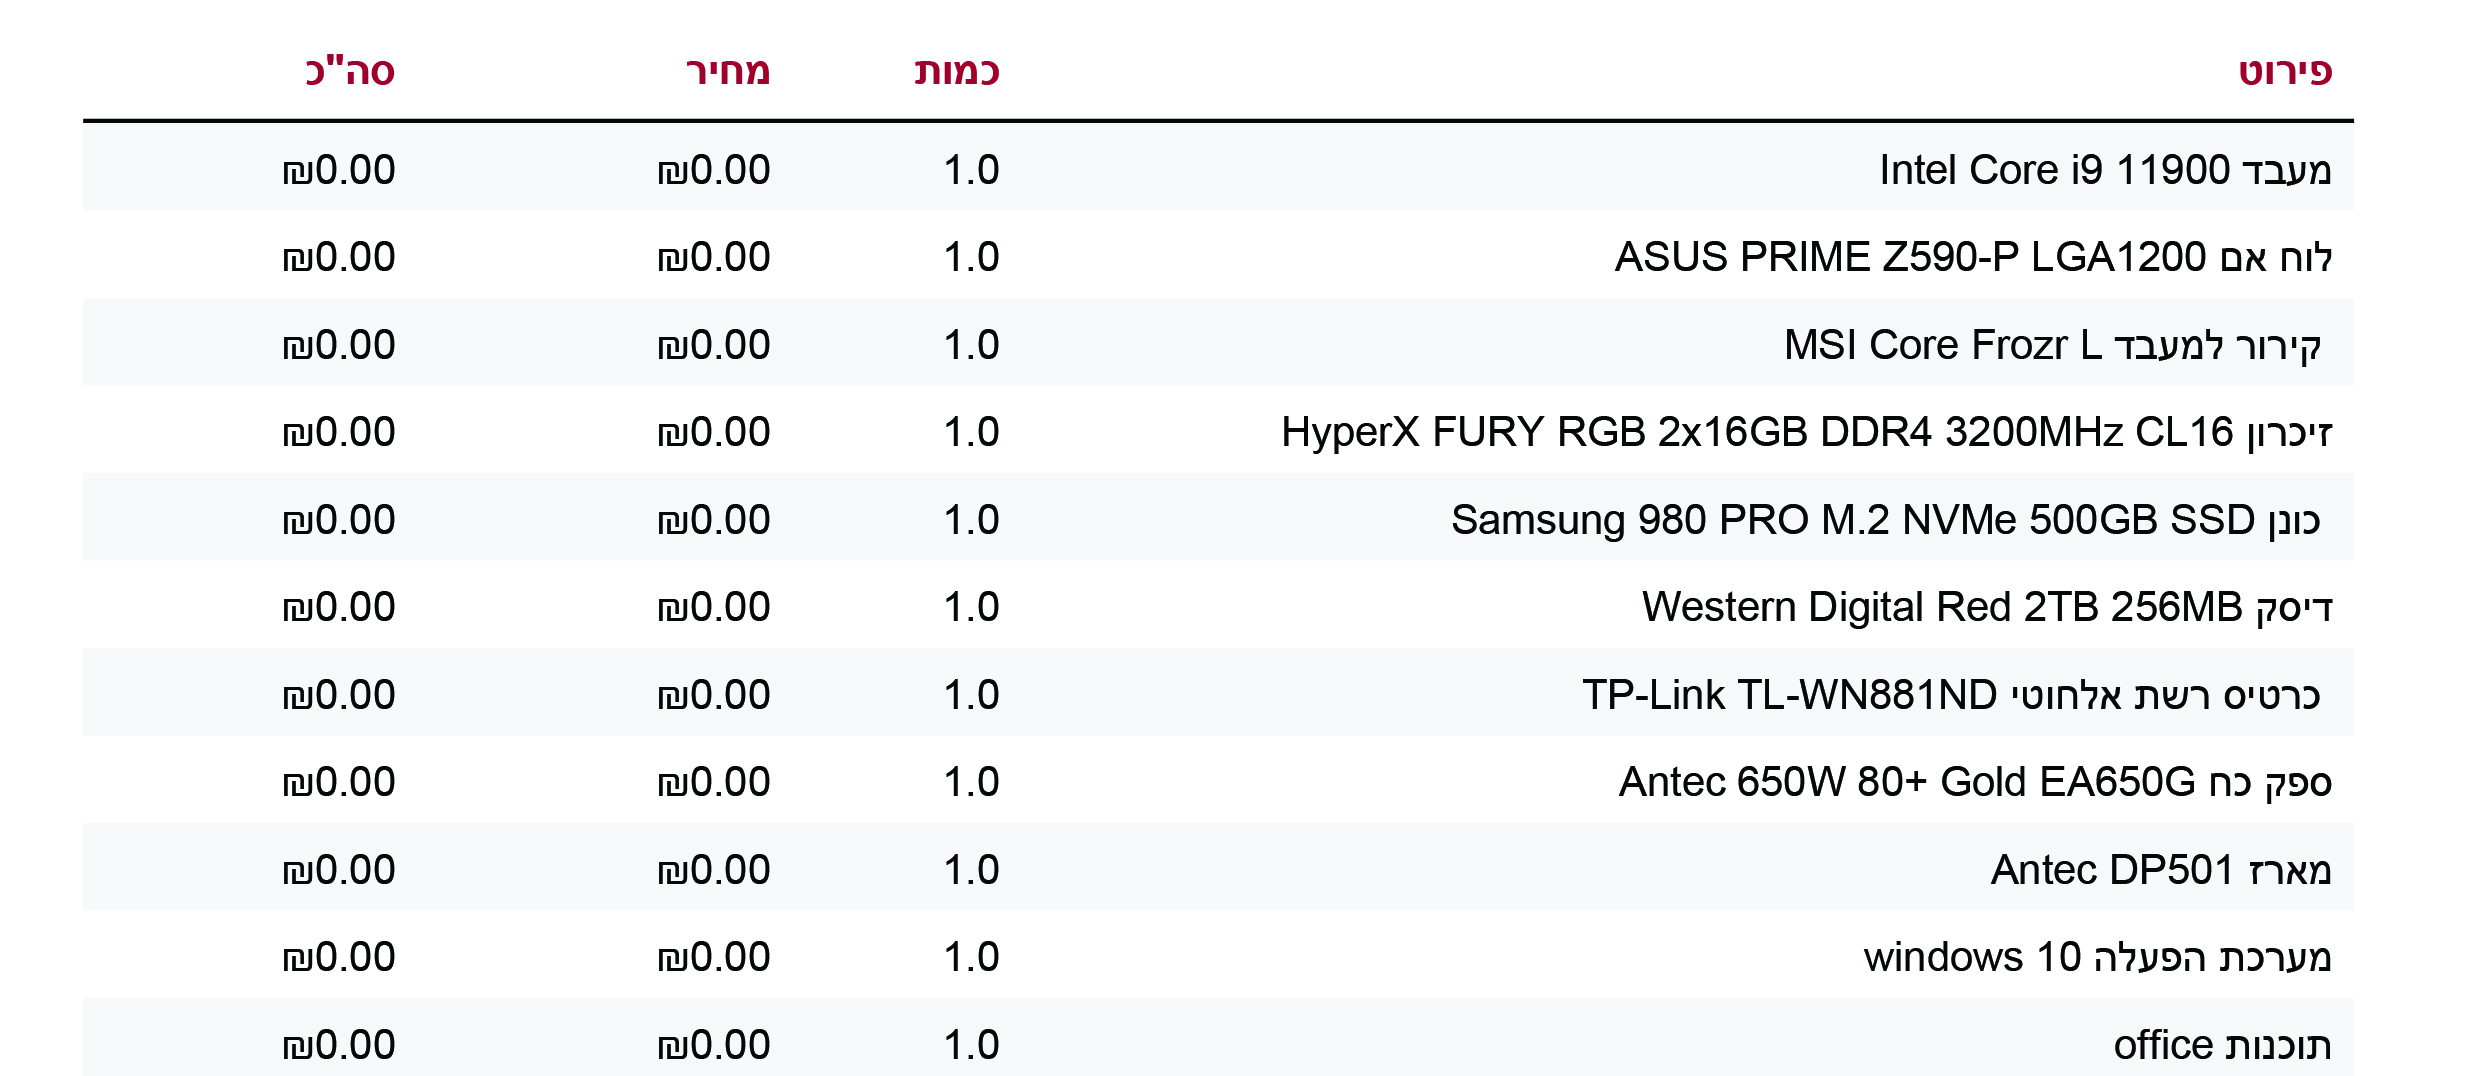
Task: Click the מחיר column header
Action: click(728, 72)
